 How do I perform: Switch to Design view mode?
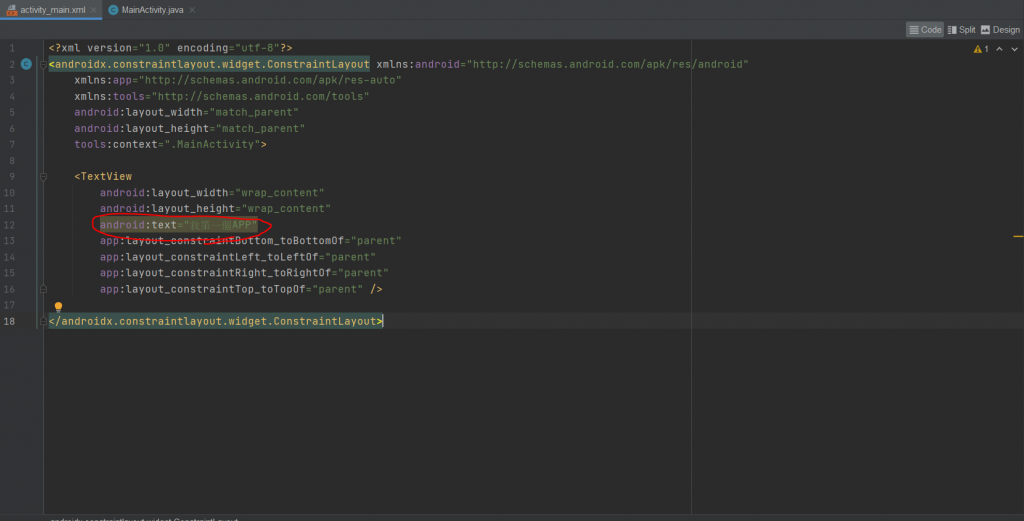pos(1000,30)
